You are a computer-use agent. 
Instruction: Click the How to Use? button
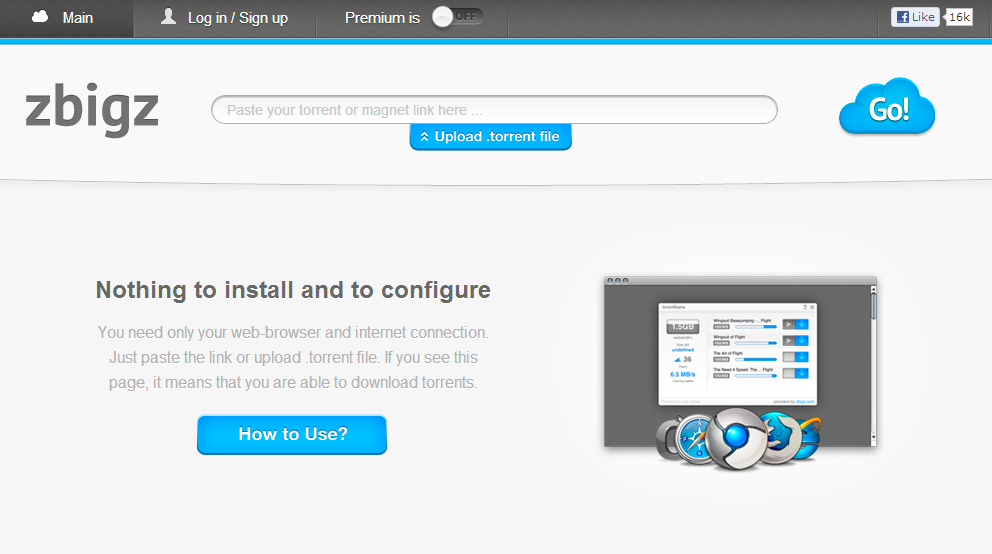[292, 434]
